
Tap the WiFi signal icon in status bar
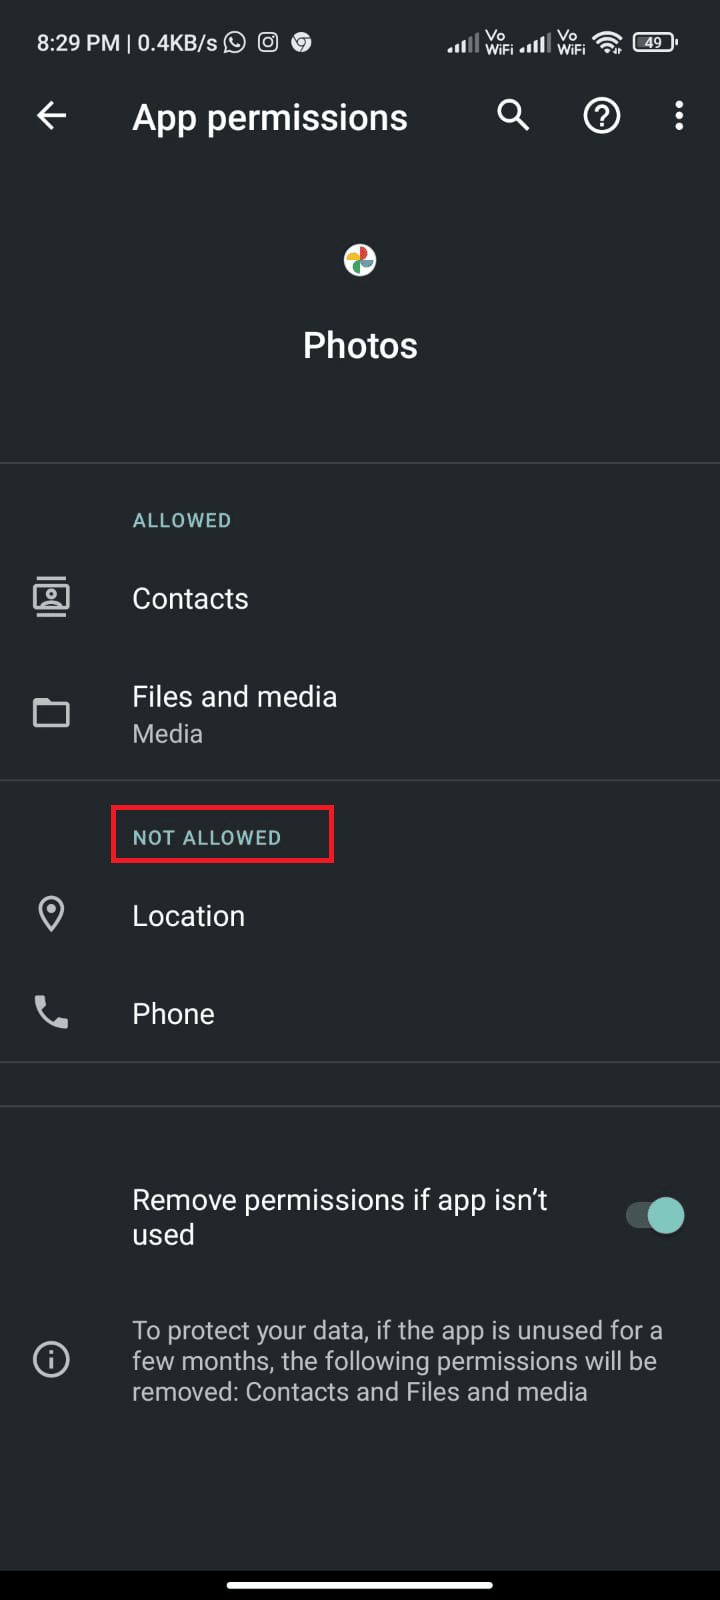tap(607, 42)
